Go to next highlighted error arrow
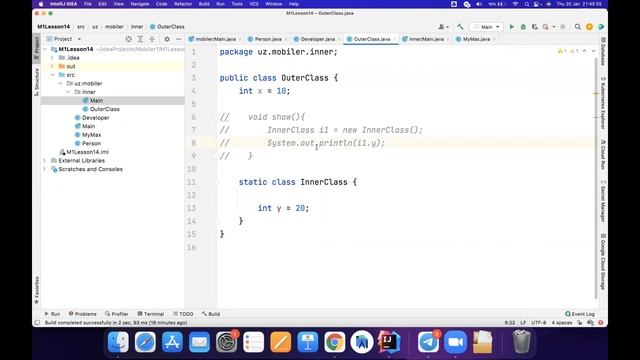The image size is (640, 360). [x=593, y=51]
